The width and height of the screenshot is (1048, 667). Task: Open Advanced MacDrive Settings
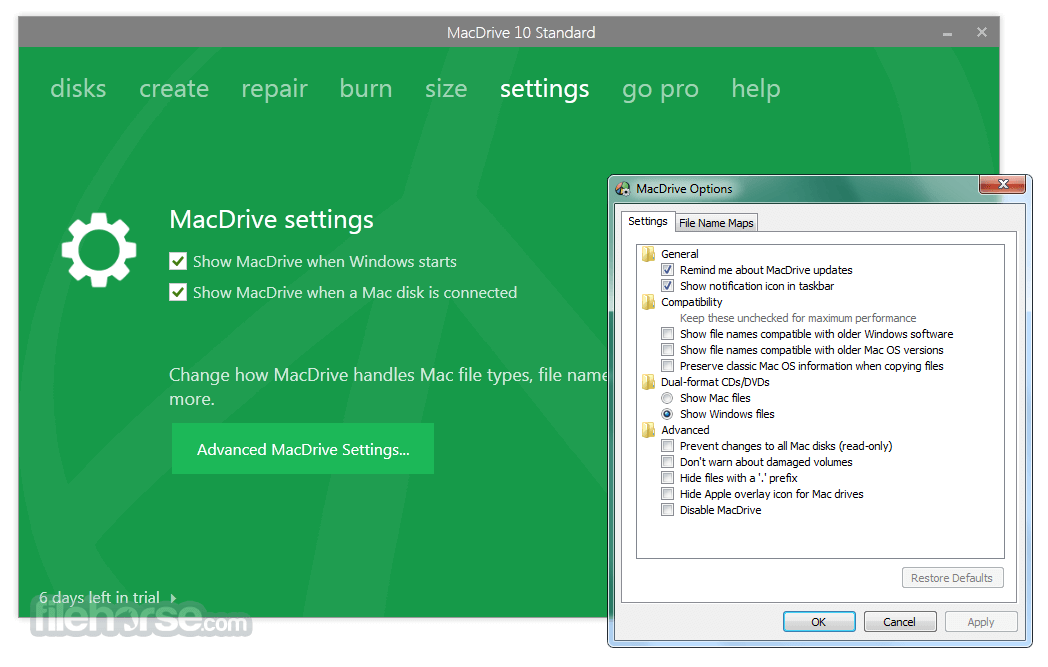pos(303,449)
